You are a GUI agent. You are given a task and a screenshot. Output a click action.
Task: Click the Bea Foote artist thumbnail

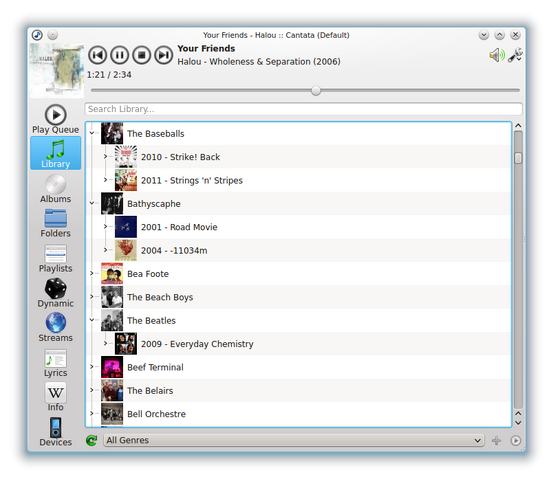[112, 273]
